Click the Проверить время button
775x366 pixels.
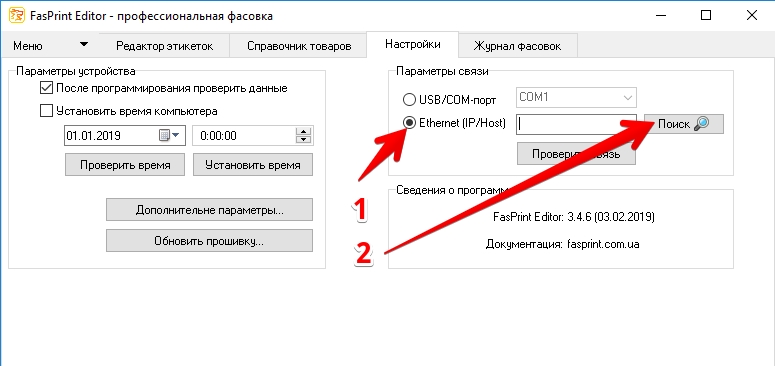[x=125, y=164]
